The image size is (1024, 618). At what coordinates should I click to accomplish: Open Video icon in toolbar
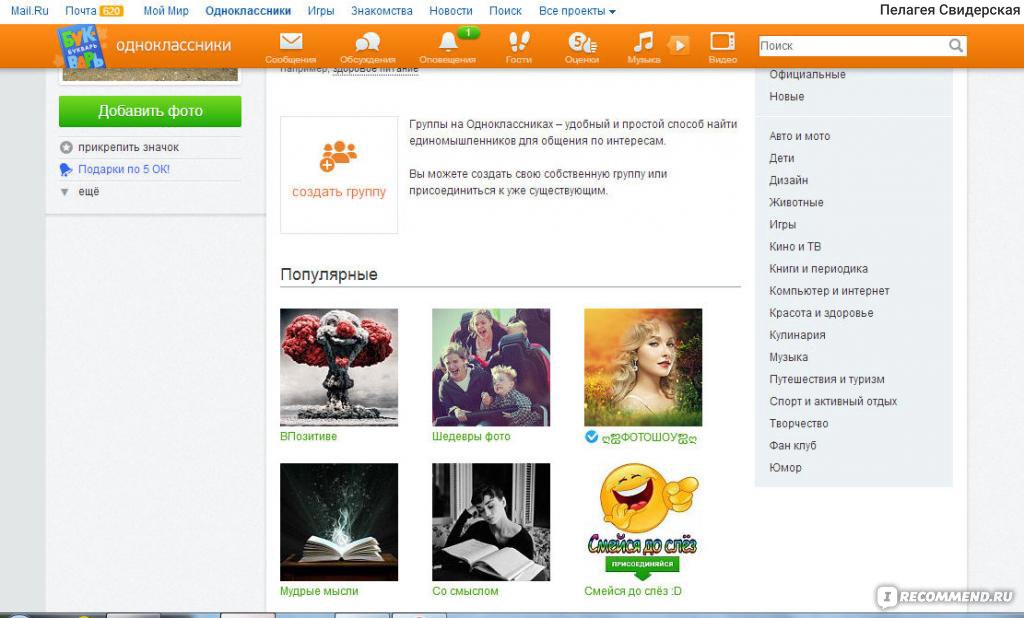[x=722, y=41]
